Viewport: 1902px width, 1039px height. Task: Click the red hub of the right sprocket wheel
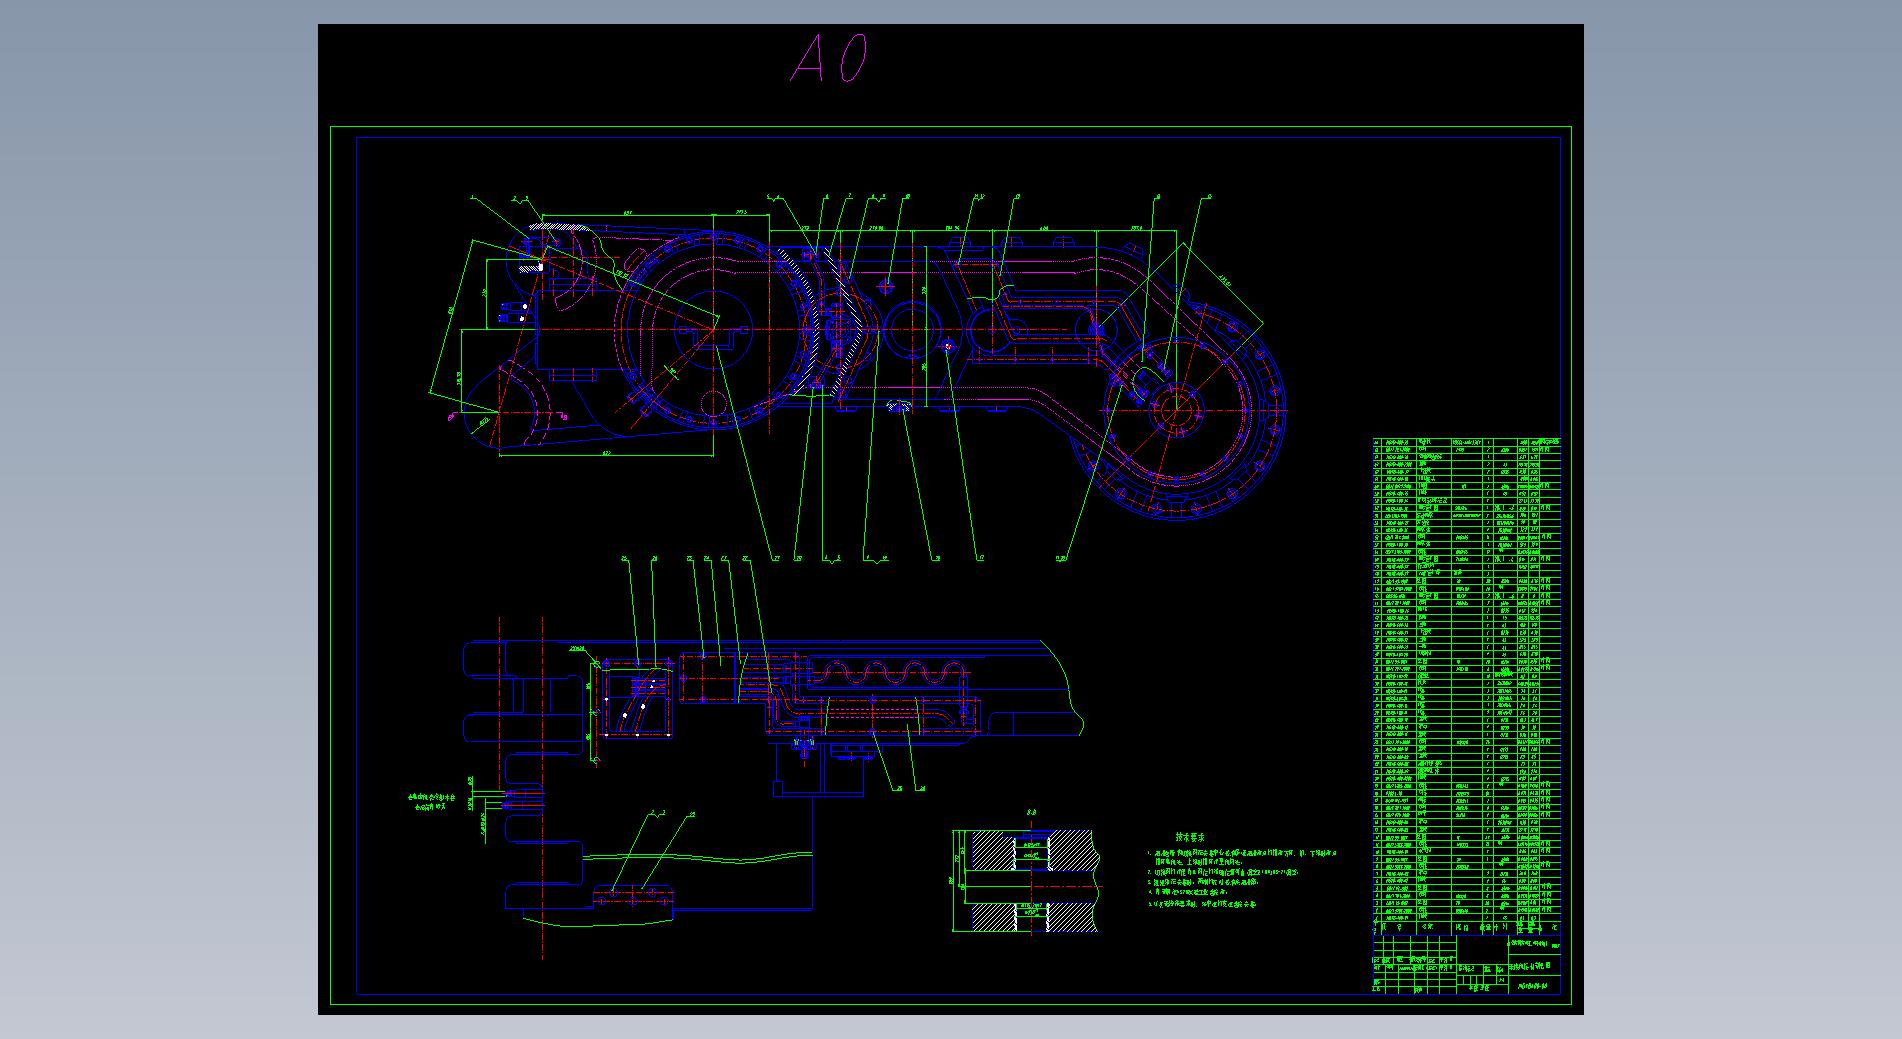point(1175,410)
